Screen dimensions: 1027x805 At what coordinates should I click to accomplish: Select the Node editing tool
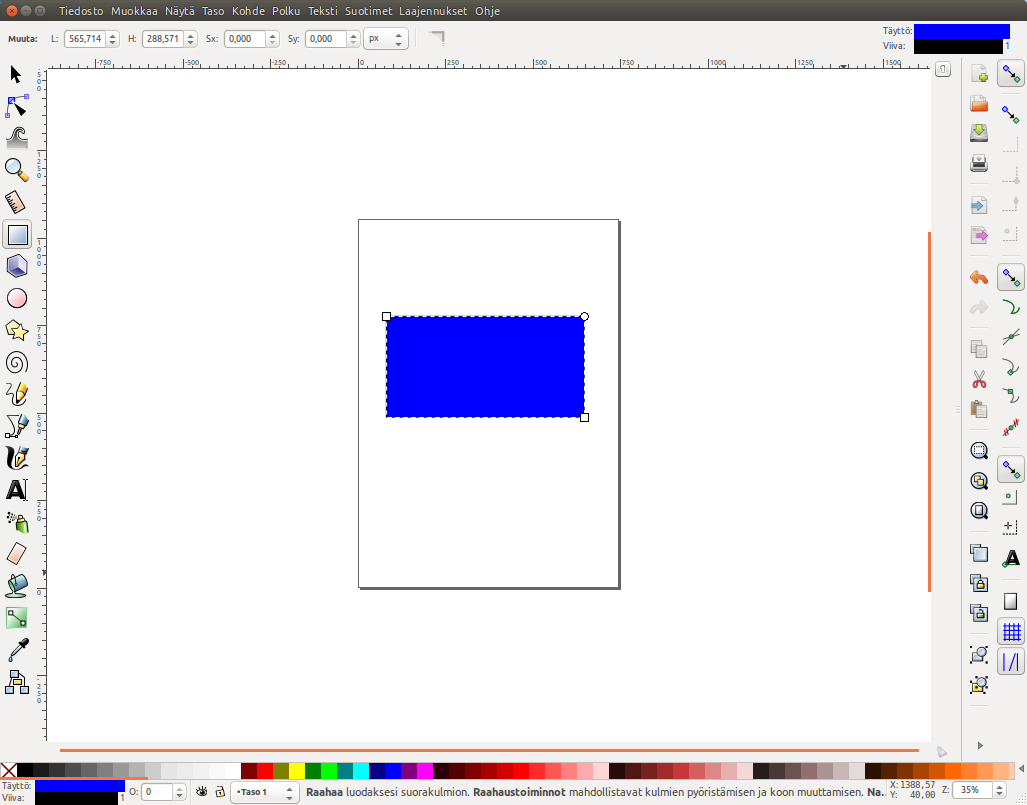(x=17, y=106)
